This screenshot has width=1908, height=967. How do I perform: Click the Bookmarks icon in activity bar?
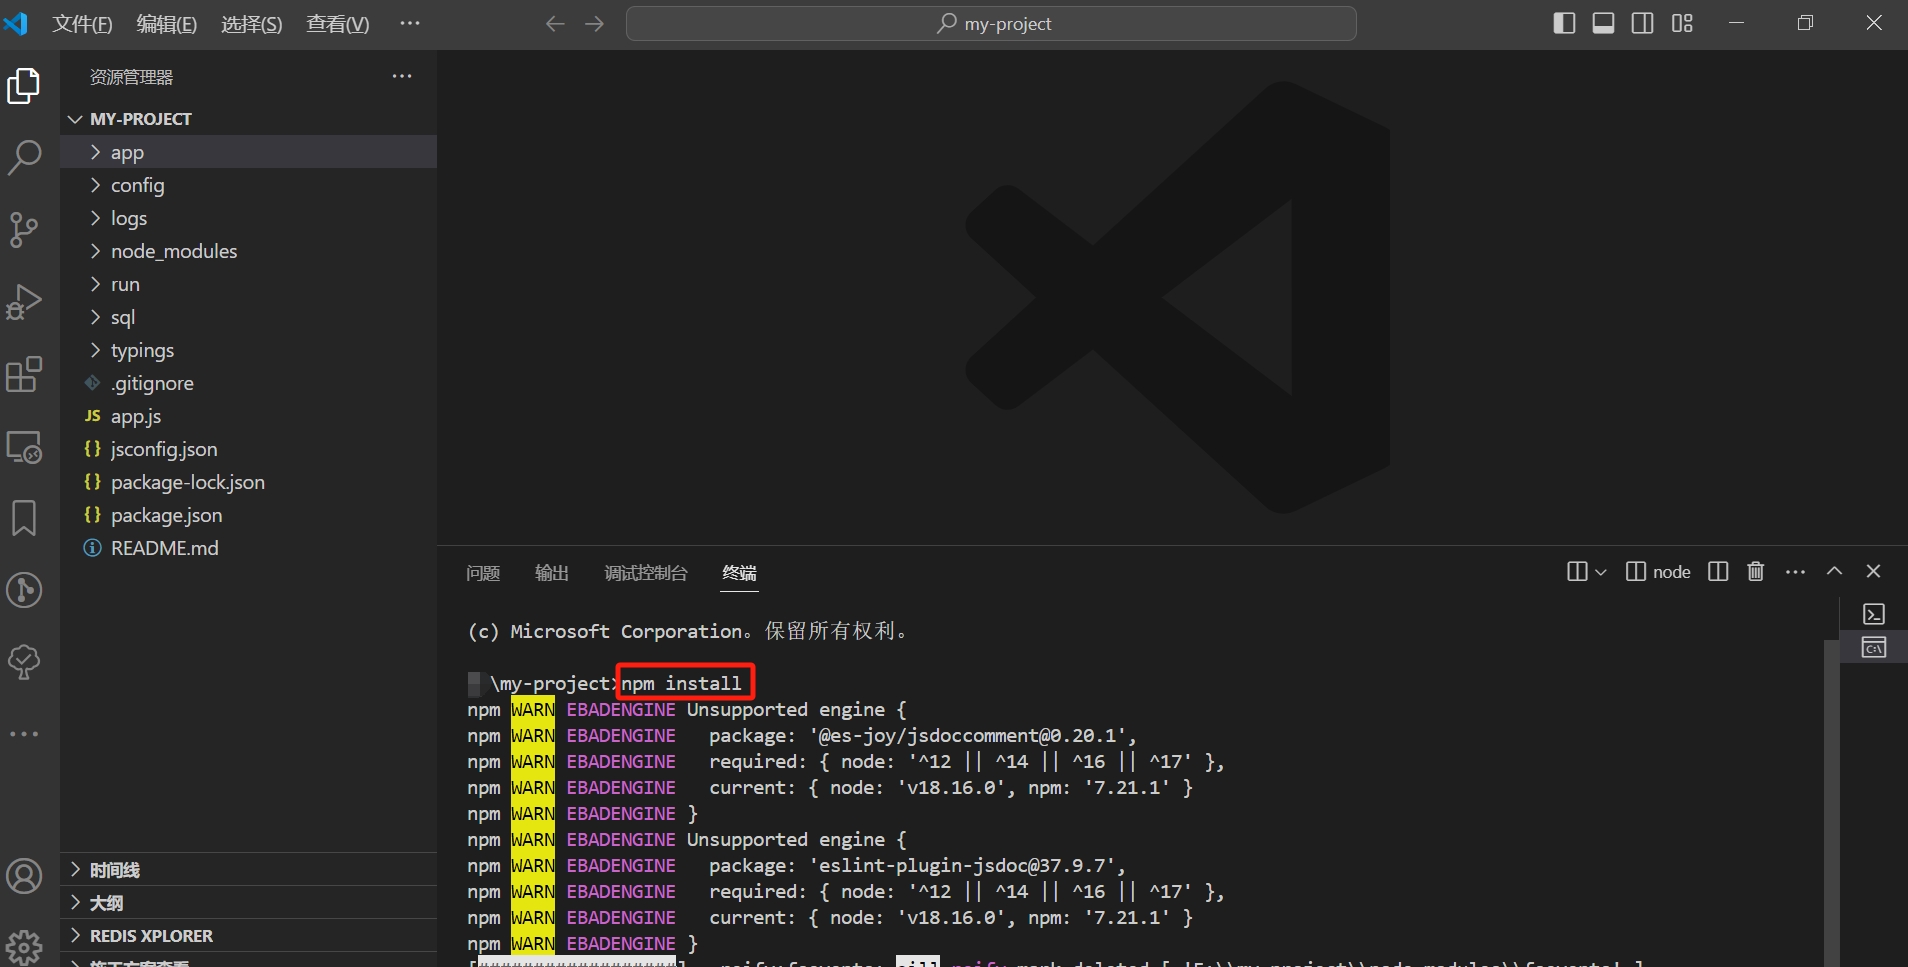coord(24,518)
